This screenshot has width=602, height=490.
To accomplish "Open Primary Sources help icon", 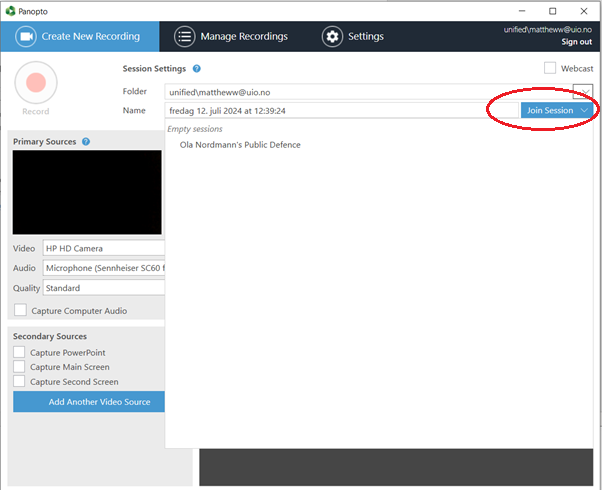I will point(86,142).
